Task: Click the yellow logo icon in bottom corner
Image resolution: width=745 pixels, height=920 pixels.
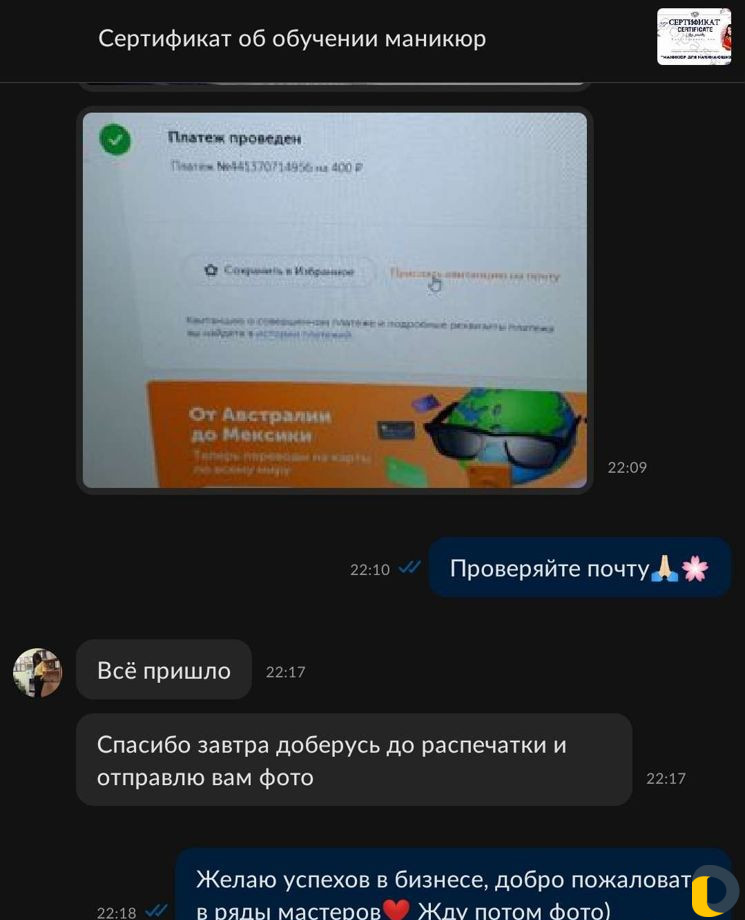Action: click(x=714, y=891)
